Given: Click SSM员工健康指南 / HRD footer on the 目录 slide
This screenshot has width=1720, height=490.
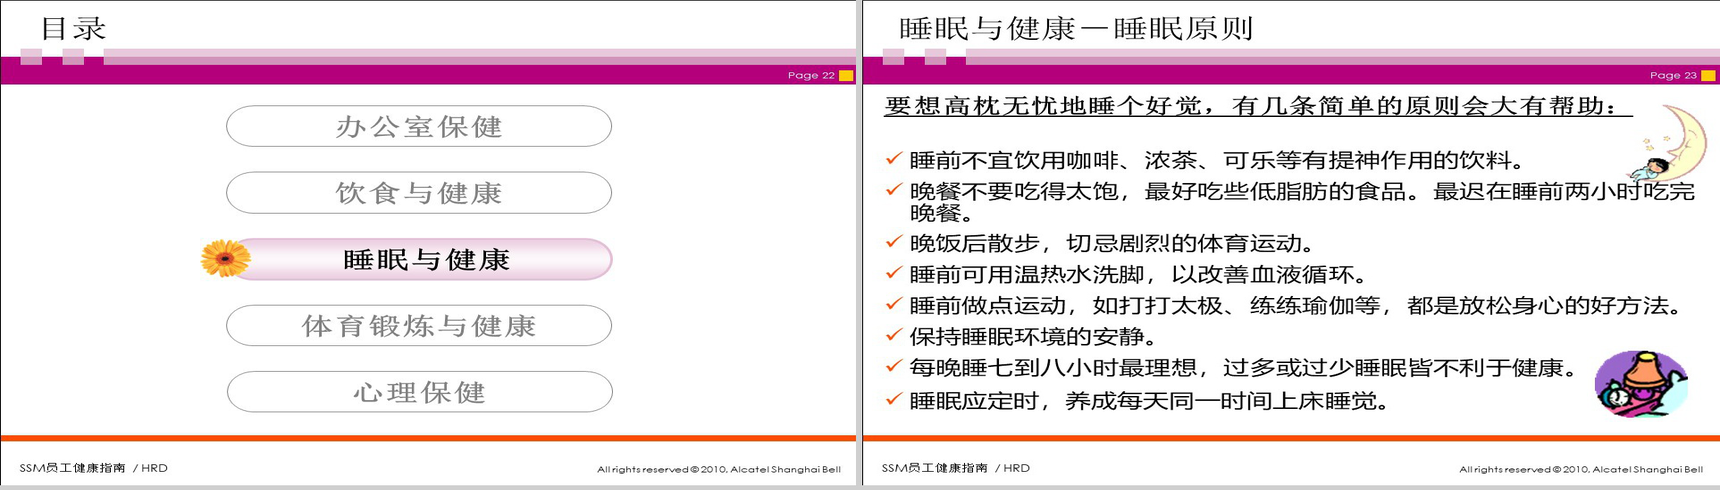Looking at the screenshot, I should coord(94,468).
